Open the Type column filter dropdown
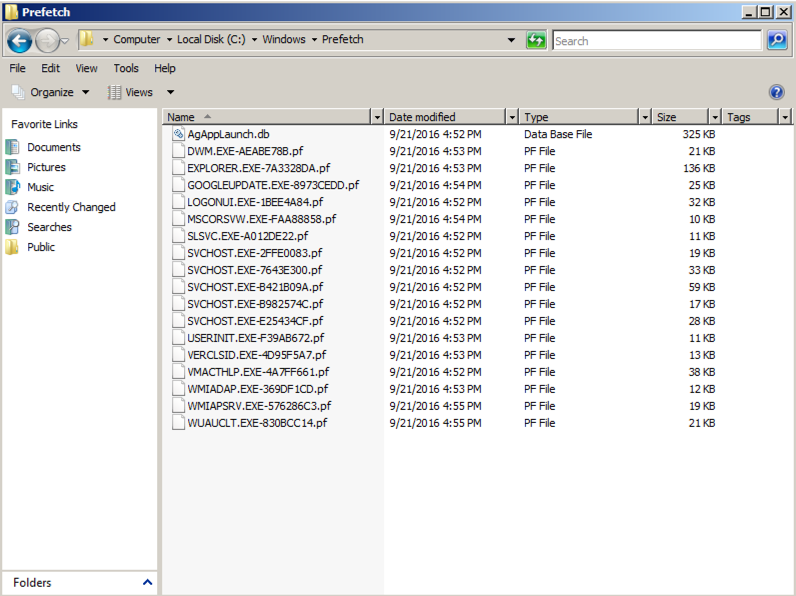This screenshot has width=796, height=596. (645, 117)
